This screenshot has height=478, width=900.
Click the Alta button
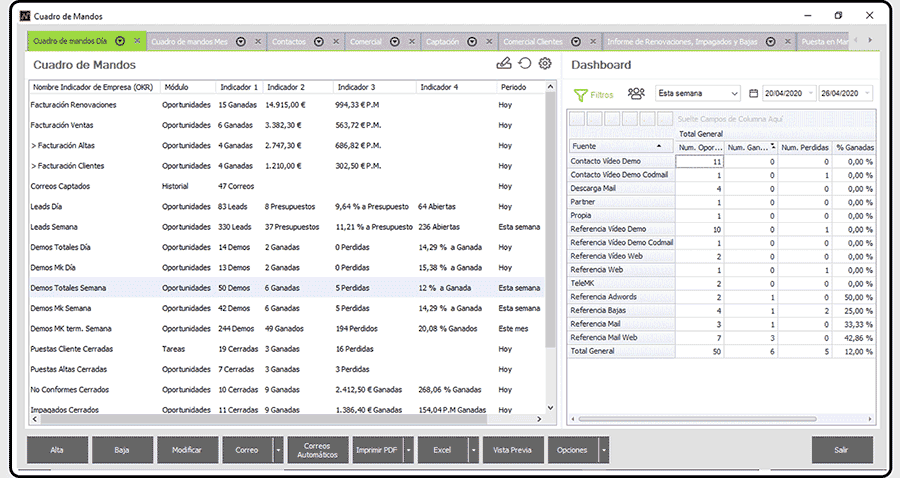pyautogui.click(x=57, y=450)
